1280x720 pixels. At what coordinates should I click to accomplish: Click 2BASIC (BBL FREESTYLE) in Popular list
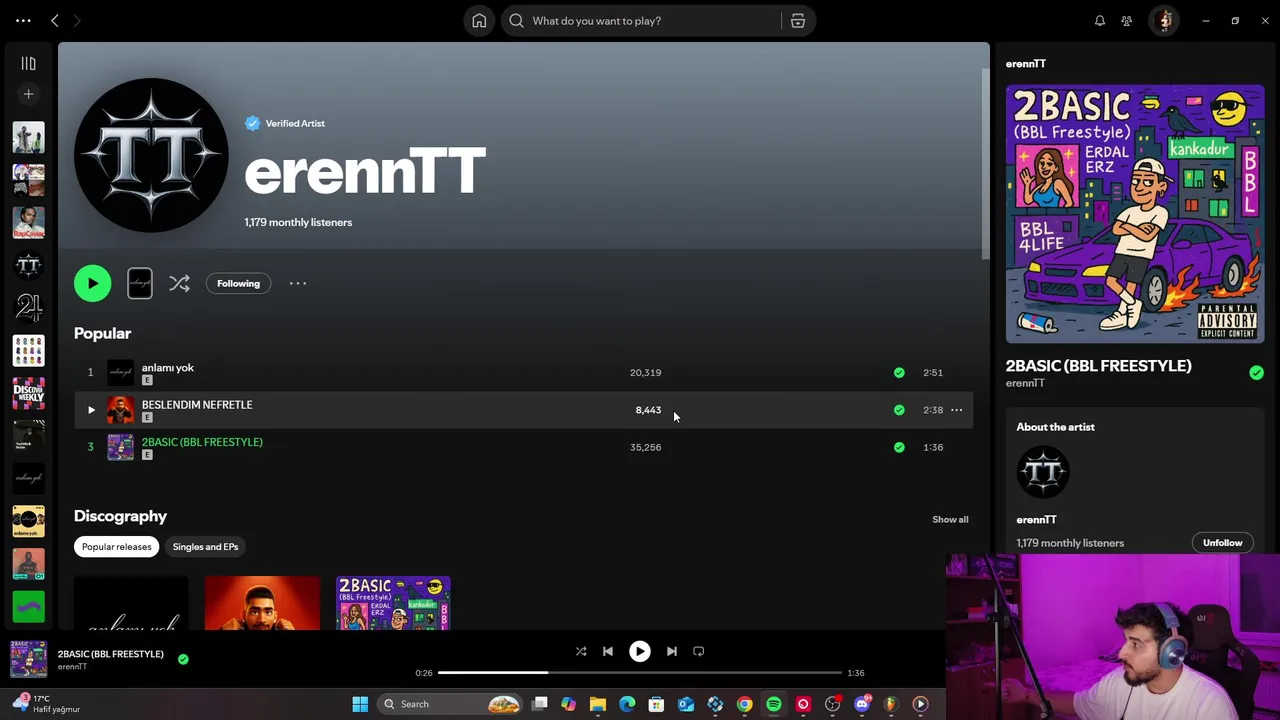click(202, 442)
